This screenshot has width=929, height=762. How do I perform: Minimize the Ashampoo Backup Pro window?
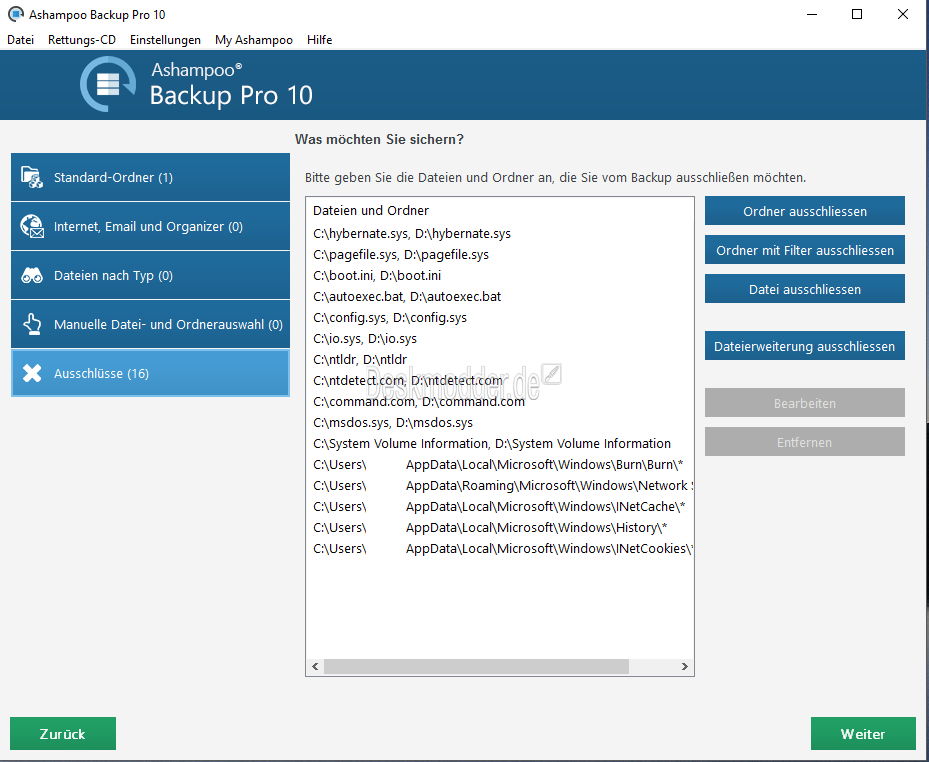812,14
